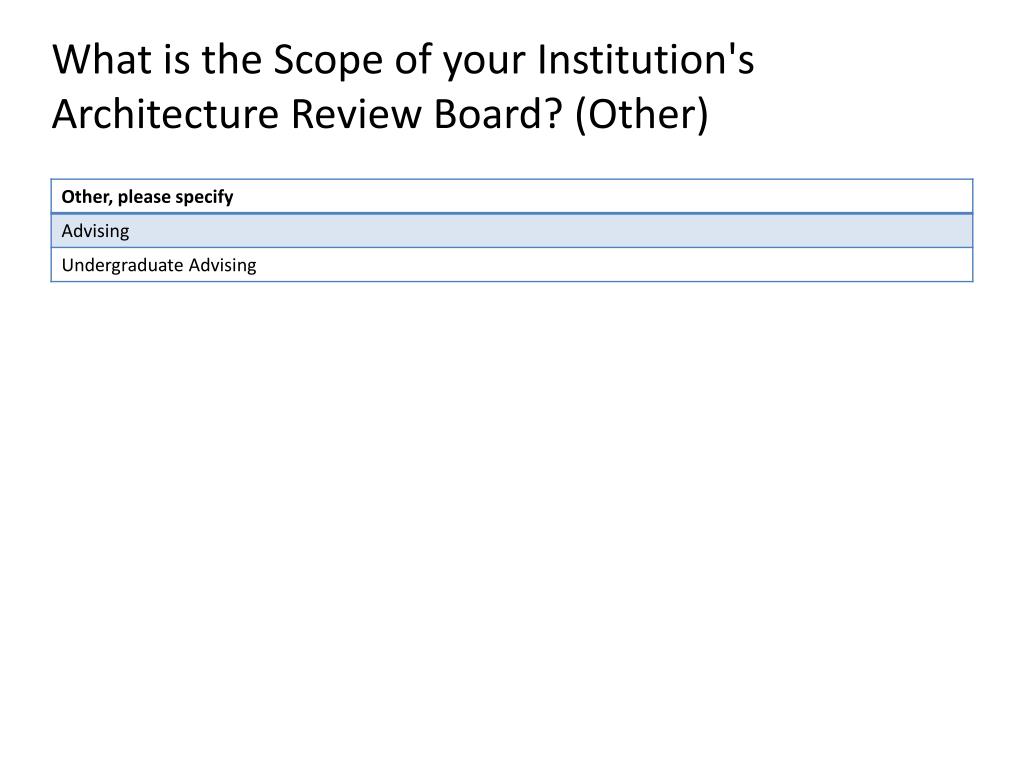Click "(Other)" at the end of the title

point(642,116)
